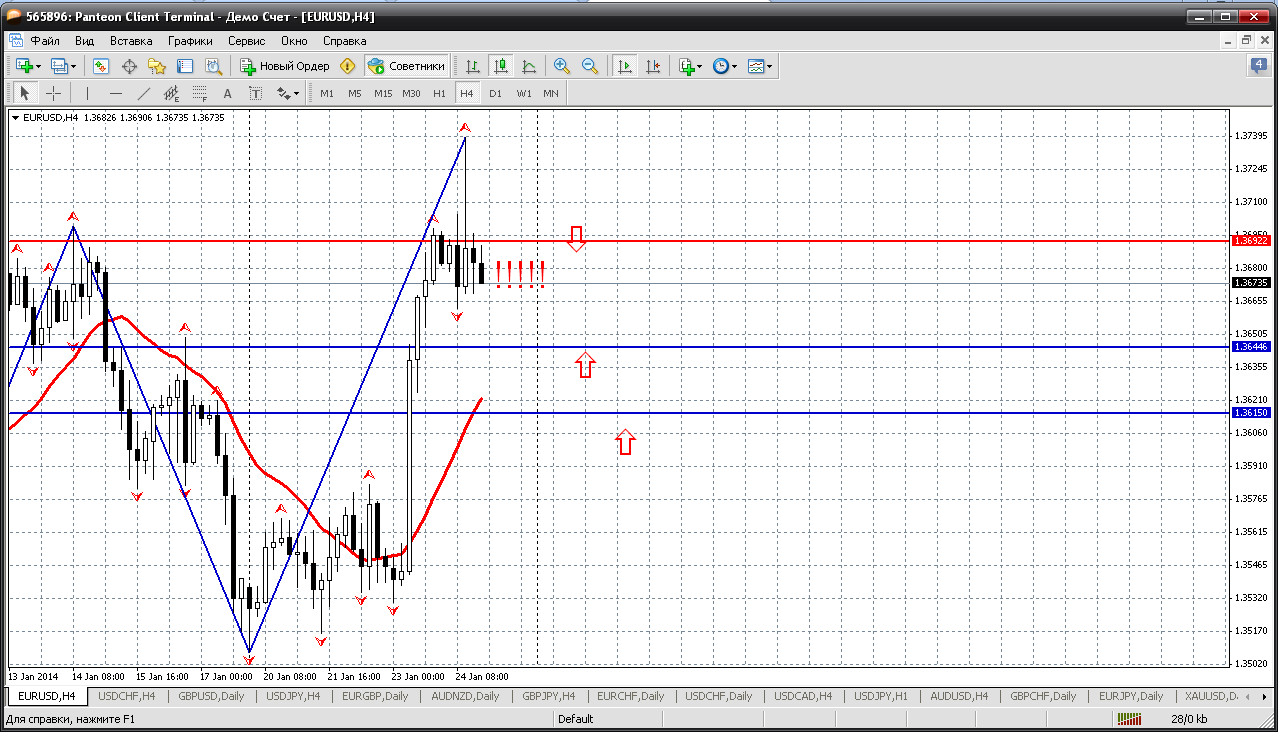1278x732 pixels.
Task: Open the Сервис menu
Action: (246, 41)
